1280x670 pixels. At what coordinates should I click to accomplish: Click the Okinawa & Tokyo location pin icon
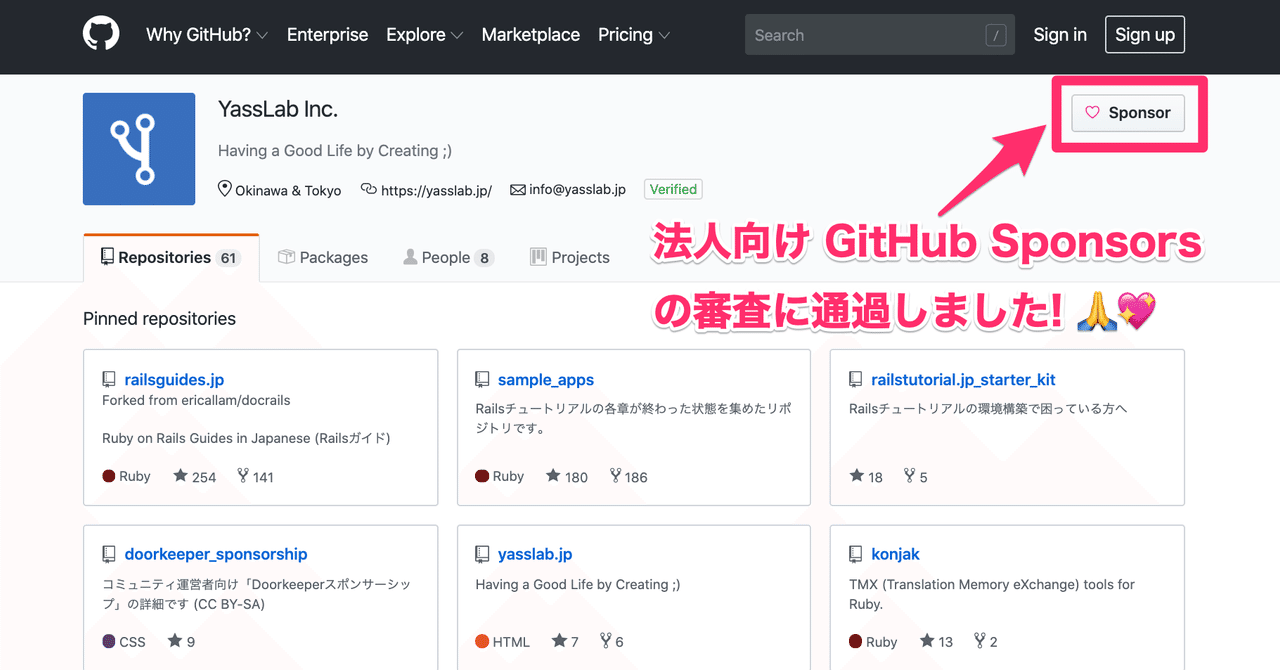click(225, 189)
